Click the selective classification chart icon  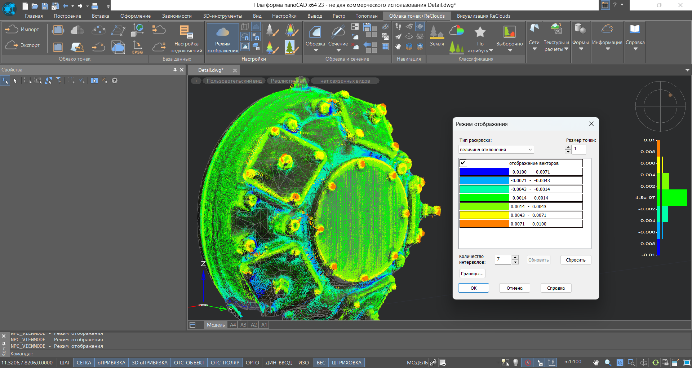point(509,32)
